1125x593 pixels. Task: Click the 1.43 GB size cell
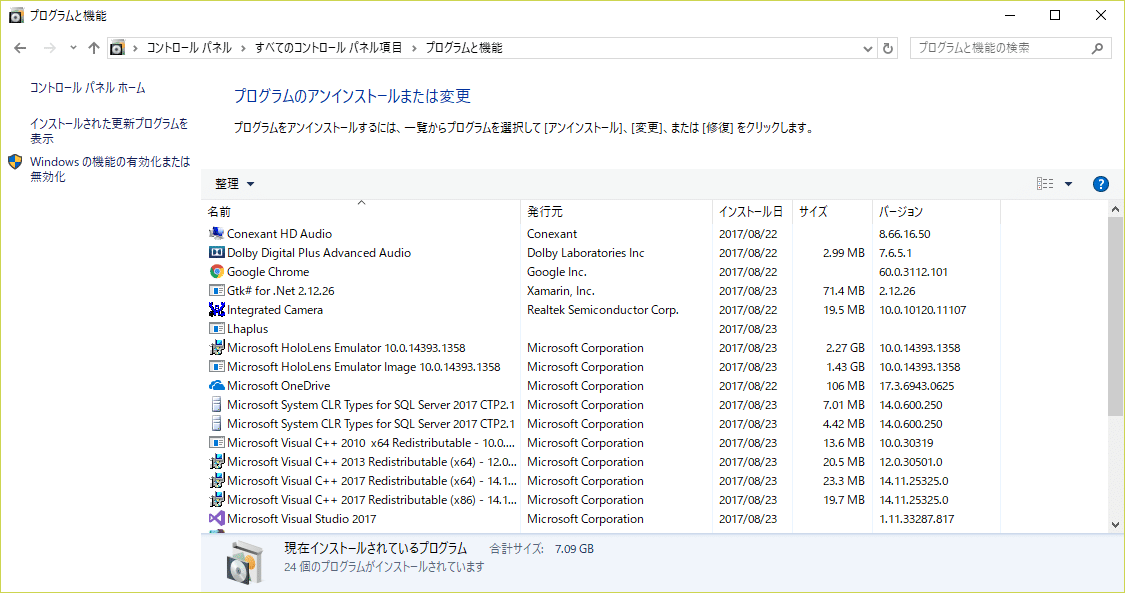(845, 366)
